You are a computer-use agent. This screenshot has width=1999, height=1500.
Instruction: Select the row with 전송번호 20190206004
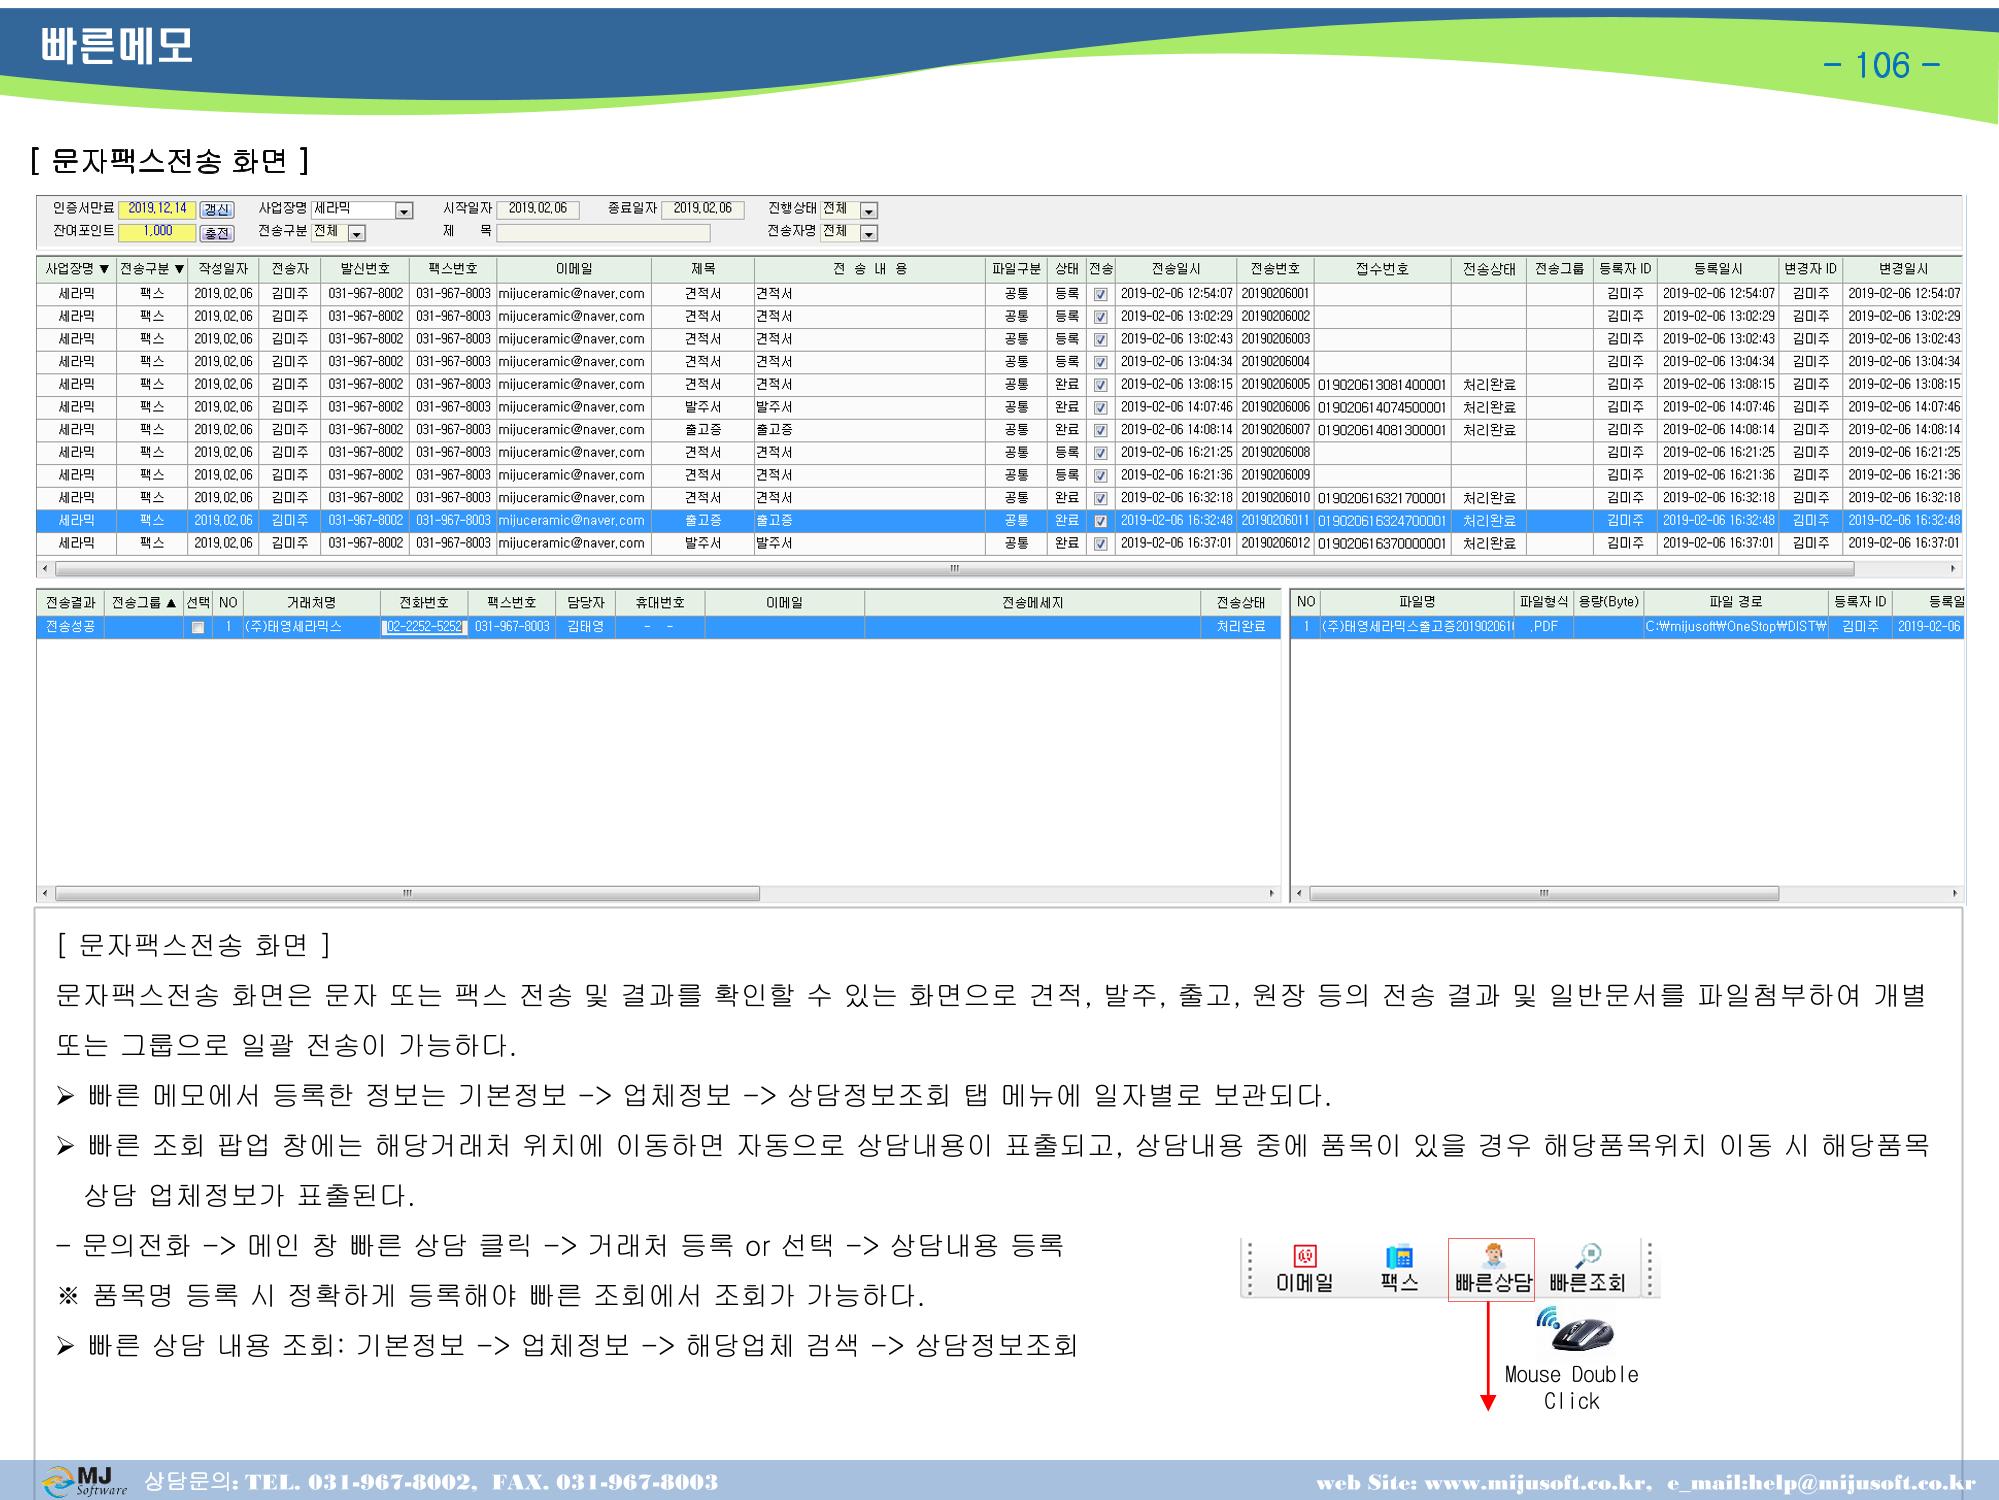point(1000,362)
